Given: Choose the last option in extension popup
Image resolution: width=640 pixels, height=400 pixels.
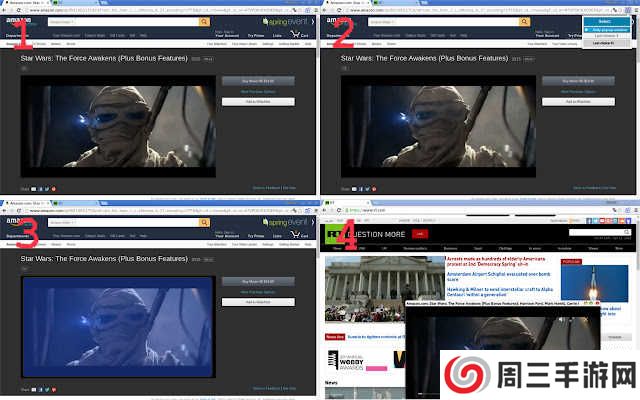Looking at the screenshot, I should 604,42.
